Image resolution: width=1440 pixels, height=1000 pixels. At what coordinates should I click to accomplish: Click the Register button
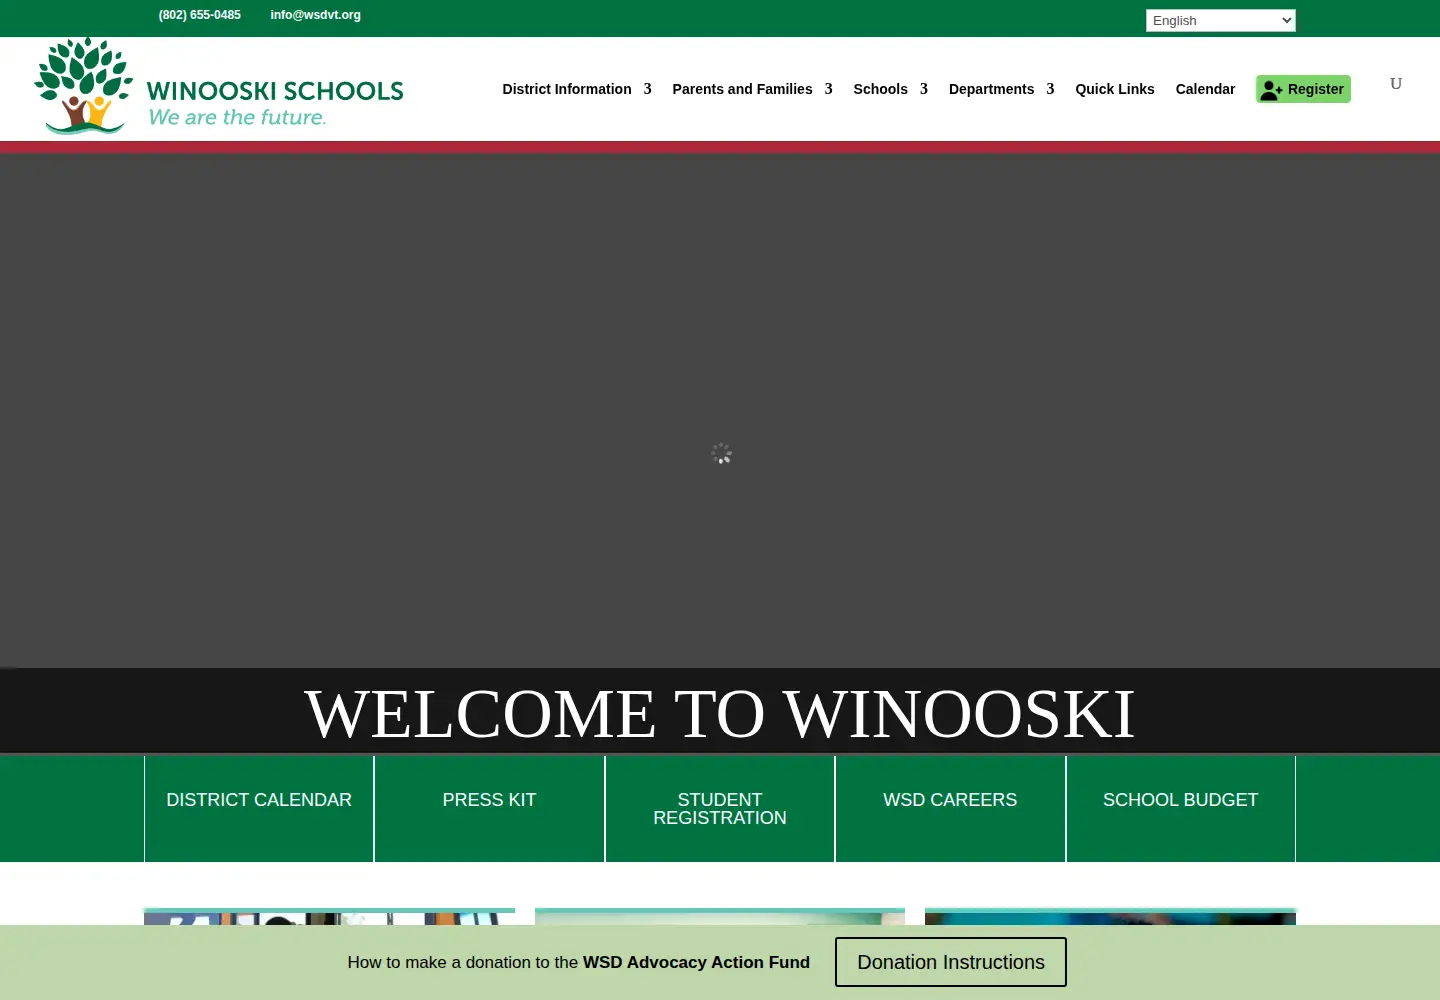tap(1303, 89)
